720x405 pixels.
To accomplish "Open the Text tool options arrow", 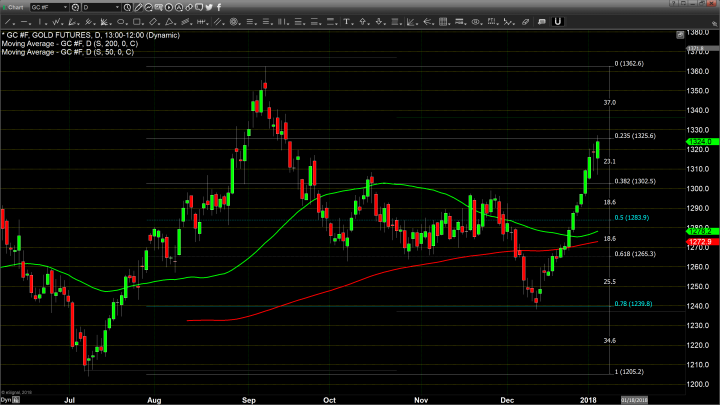I will coord(354,20).
